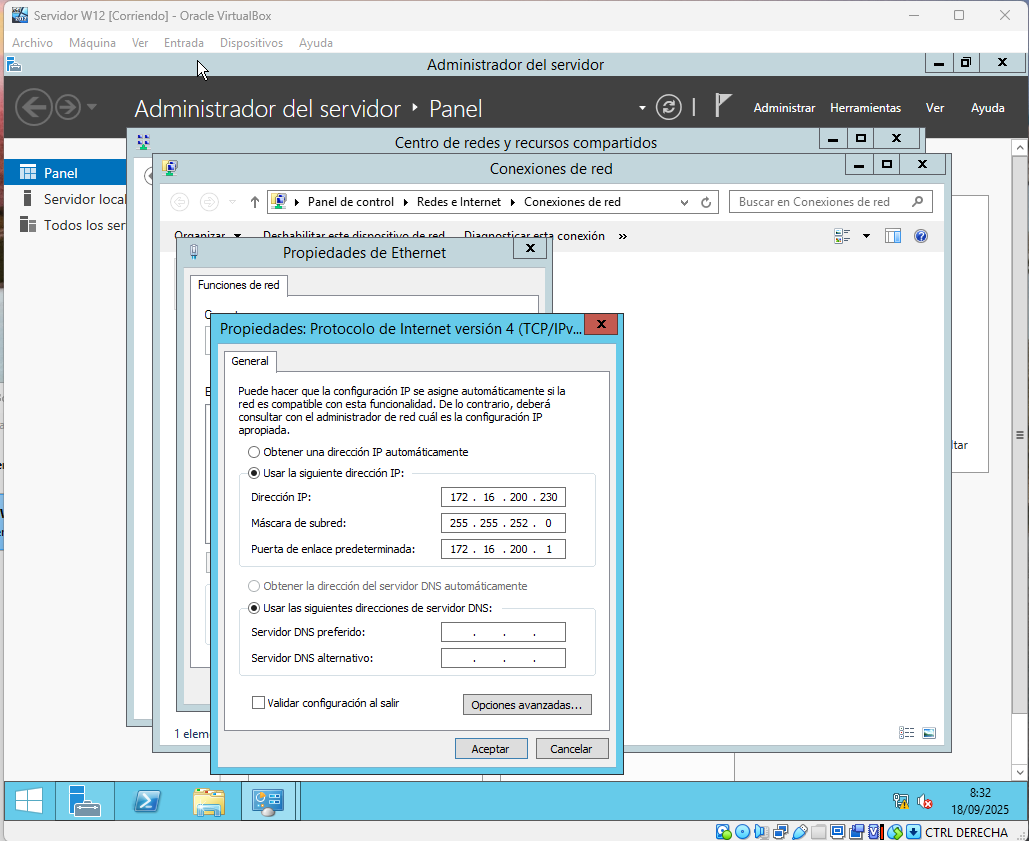Screen dimensions: 1029x841
Task: Open the Herramientas menu
Action: click(x=865, y=108)
